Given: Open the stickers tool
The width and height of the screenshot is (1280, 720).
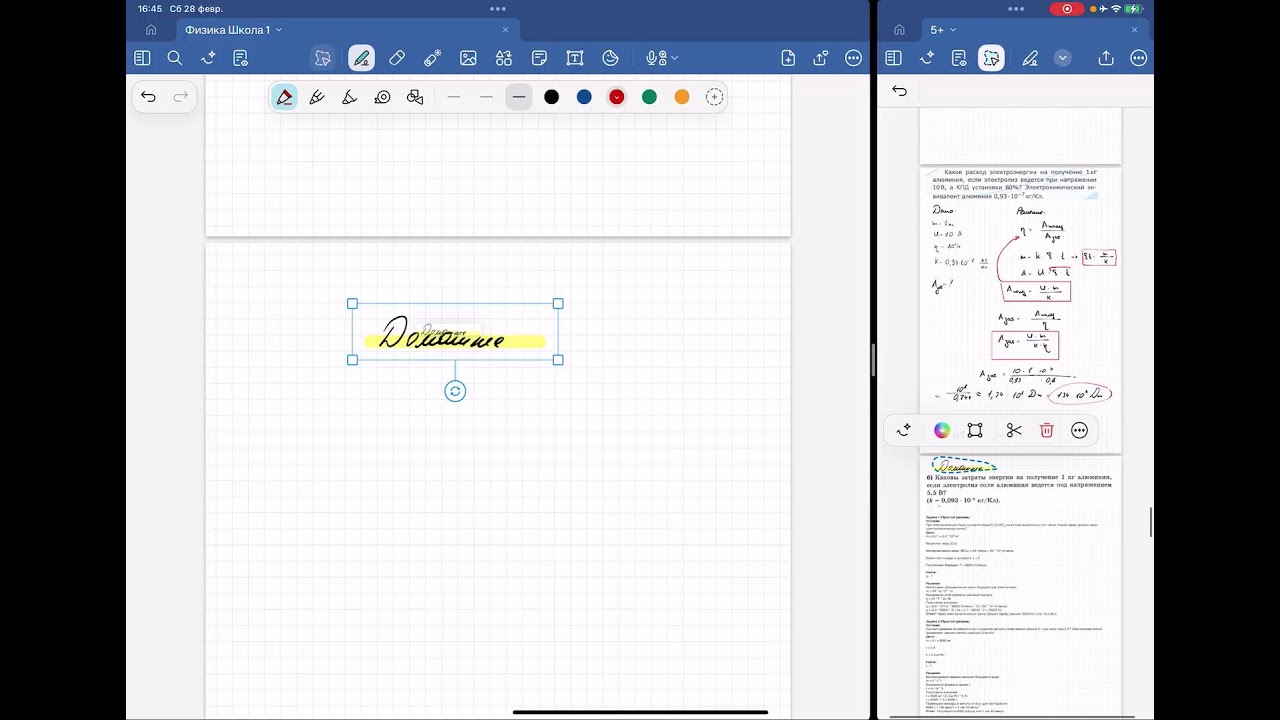Looking at the screenshot, I should [610, 58].
